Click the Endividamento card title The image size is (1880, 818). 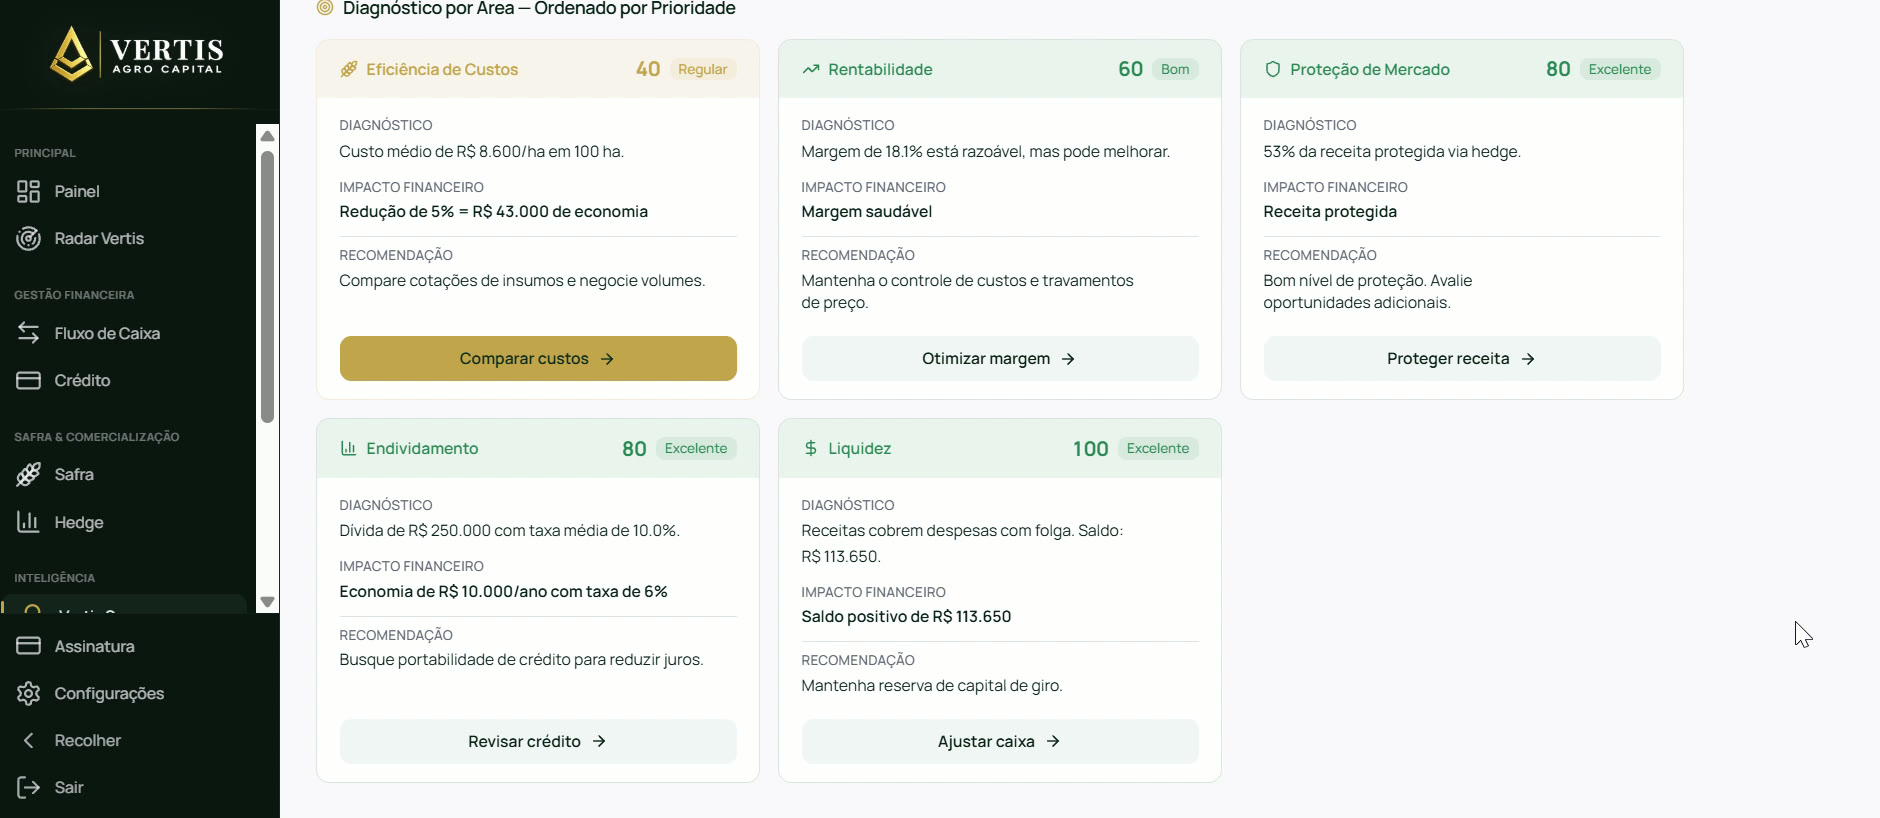tap(422, 448)
